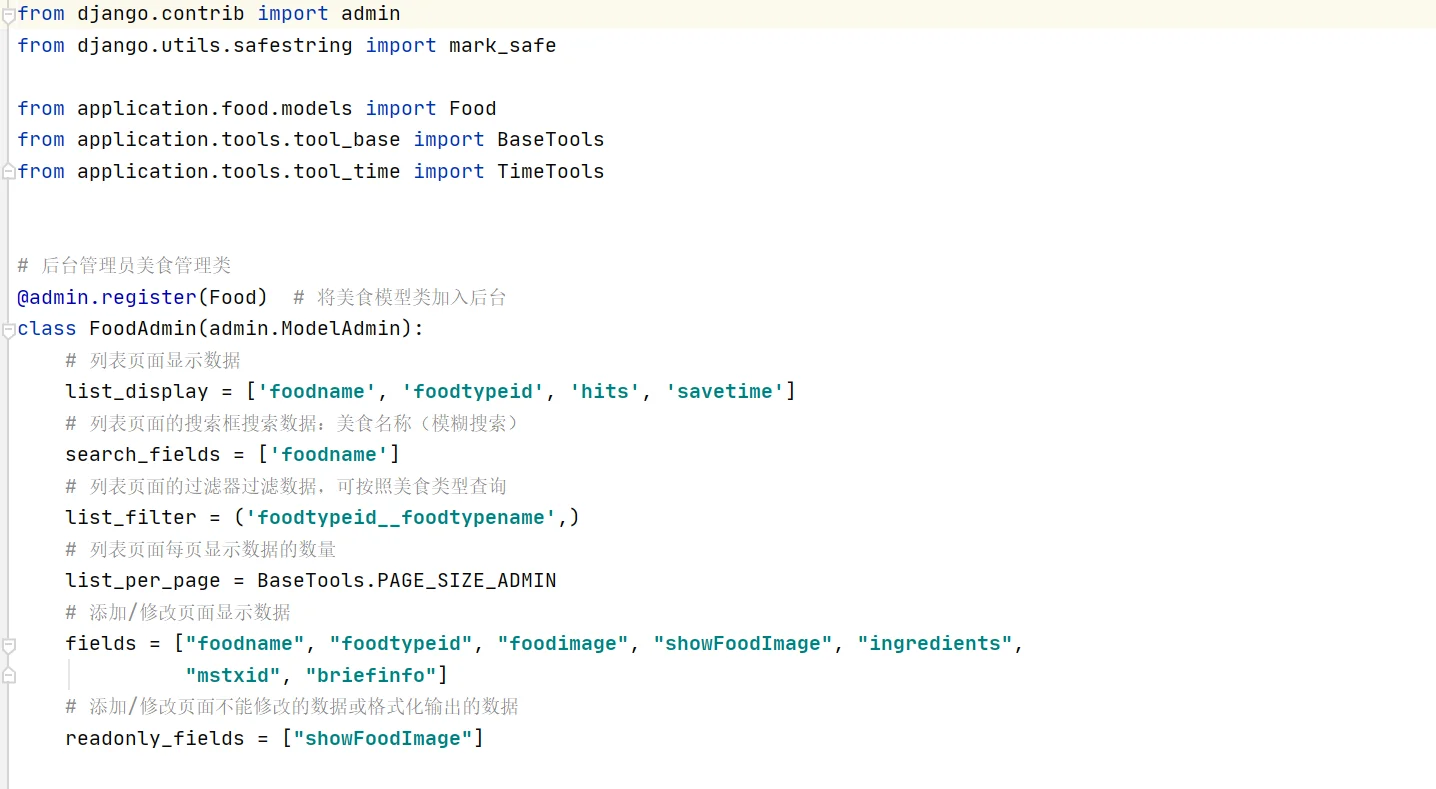This screenshot has width=1436, height=789.
Task: Click the comment "# 列表页面显示数据"
Action: coord(153,360)
